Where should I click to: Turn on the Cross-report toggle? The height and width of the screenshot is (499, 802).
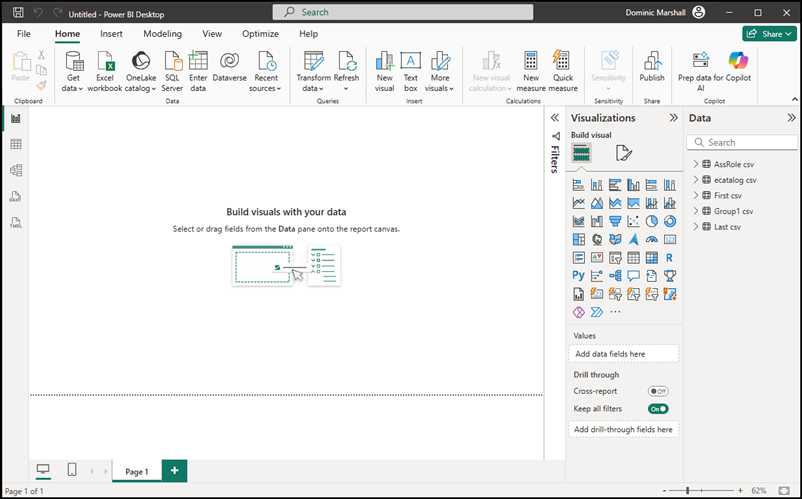[x=658, y=391]
